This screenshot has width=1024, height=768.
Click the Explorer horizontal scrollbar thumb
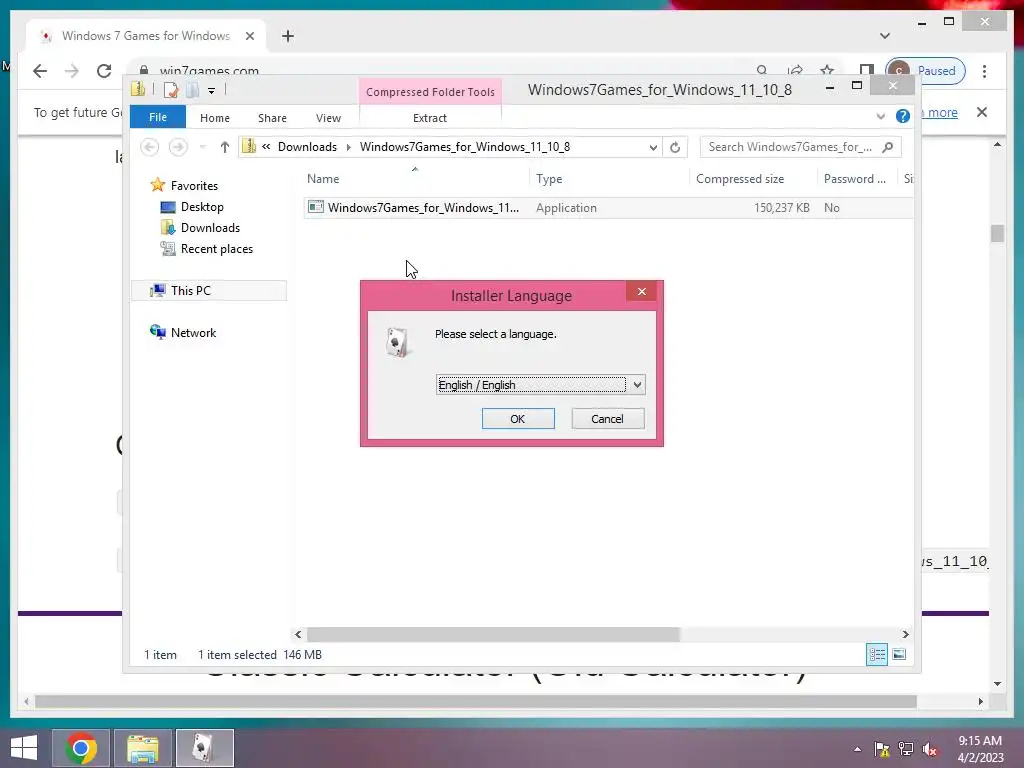tap(493, 634)
